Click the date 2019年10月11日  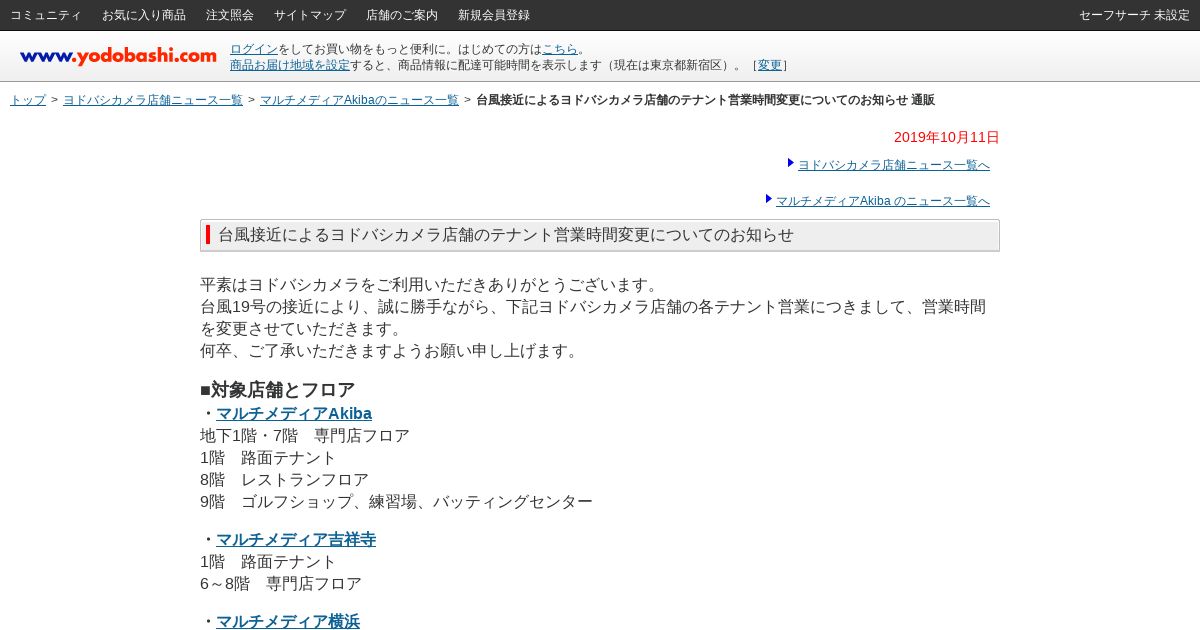tap(947, 137)
